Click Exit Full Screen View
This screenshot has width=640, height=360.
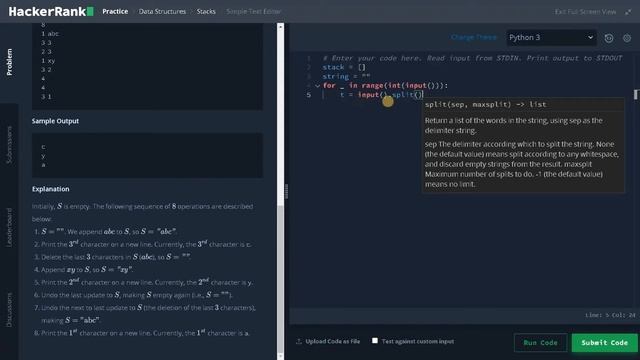[x=585, y=12]
